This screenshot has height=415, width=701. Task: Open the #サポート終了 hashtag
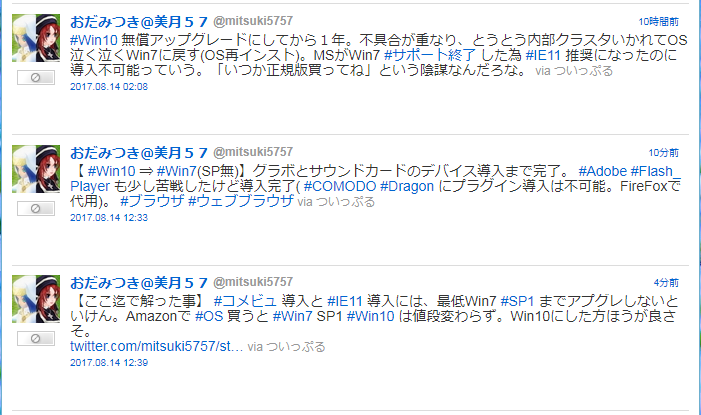click(x=430, y=55)
